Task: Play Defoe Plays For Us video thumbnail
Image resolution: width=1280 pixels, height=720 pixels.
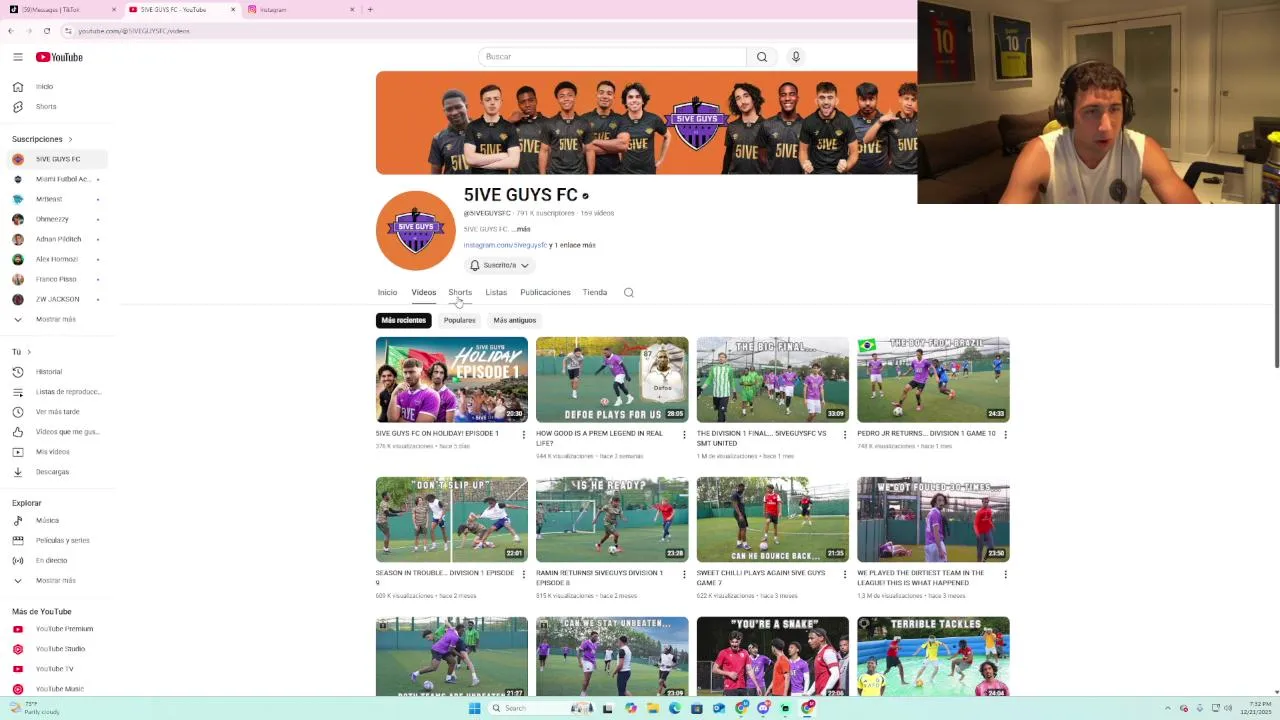Action: 612,380
